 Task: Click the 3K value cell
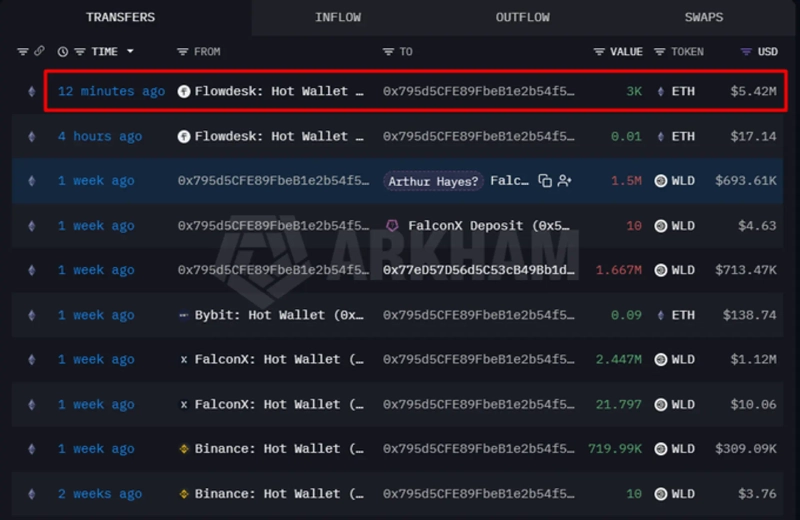pyautogui.click(x=634, y=91)
